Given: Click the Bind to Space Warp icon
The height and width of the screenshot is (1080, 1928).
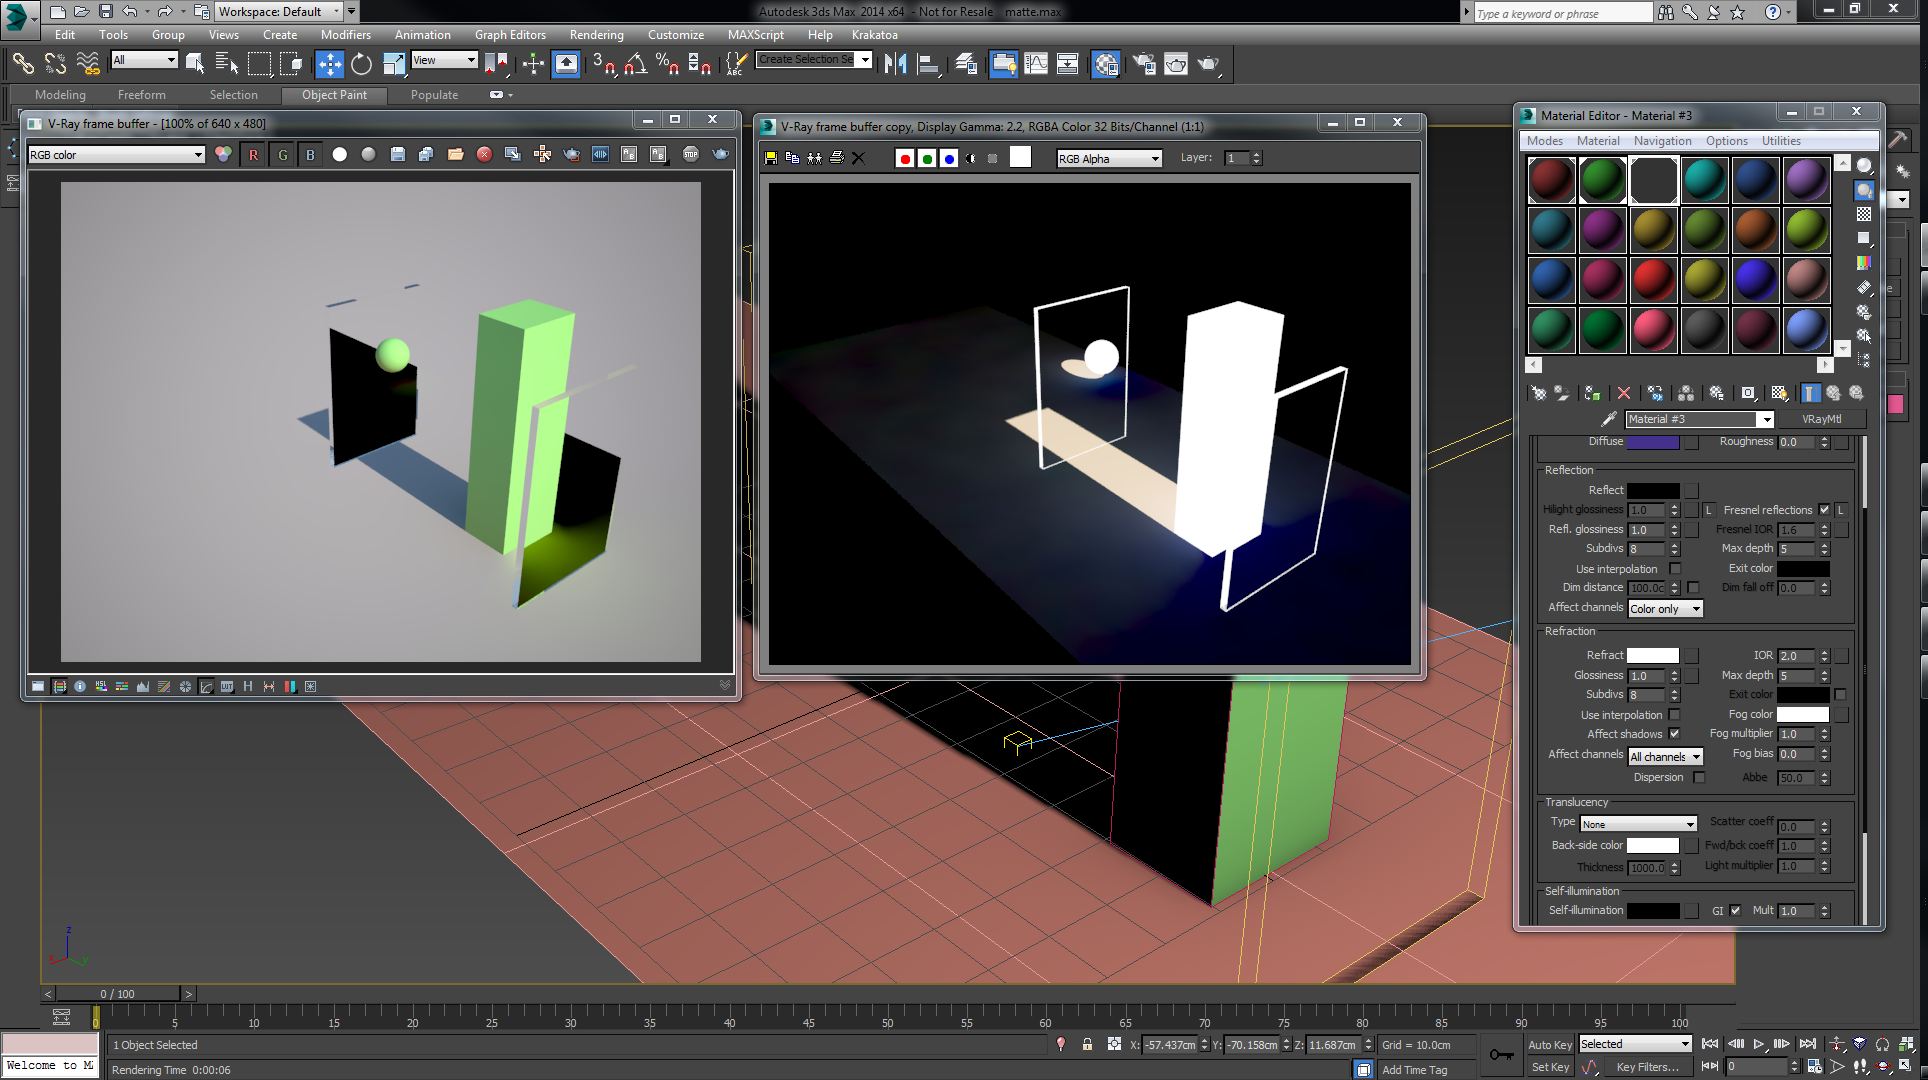Looking at the screenshot, I should [88, 64].
